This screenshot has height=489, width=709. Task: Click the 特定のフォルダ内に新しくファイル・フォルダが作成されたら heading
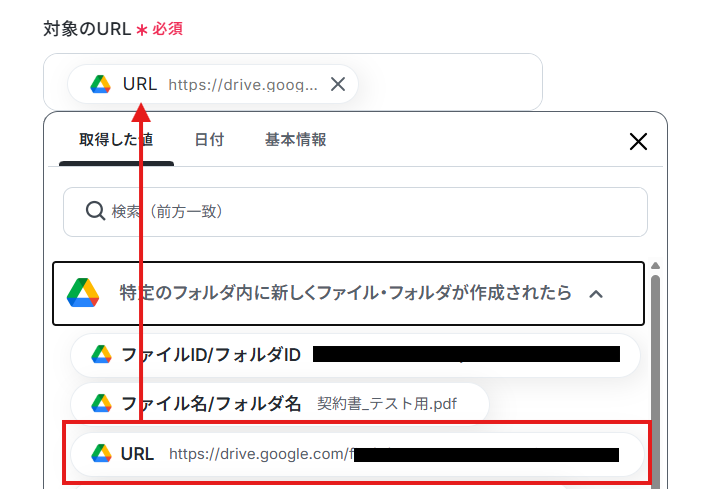coord(345,293)
